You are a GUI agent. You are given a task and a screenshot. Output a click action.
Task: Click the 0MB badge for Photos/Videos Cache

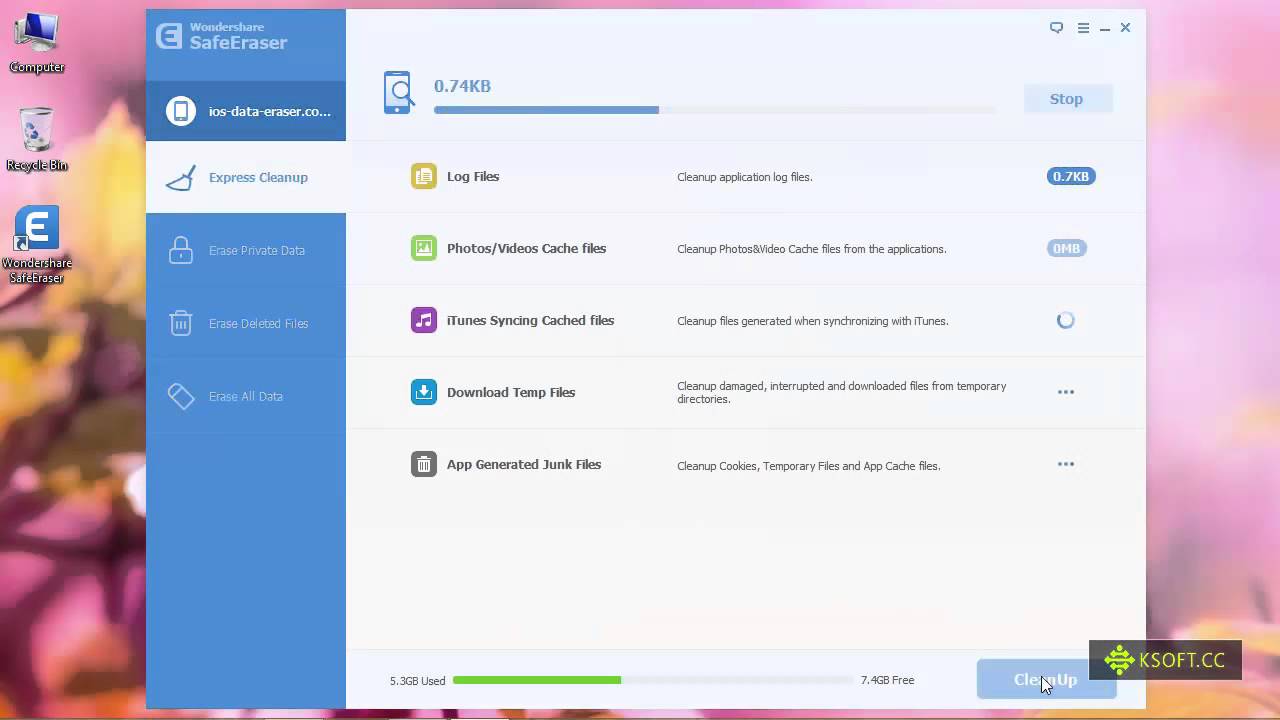[1066, 248]
